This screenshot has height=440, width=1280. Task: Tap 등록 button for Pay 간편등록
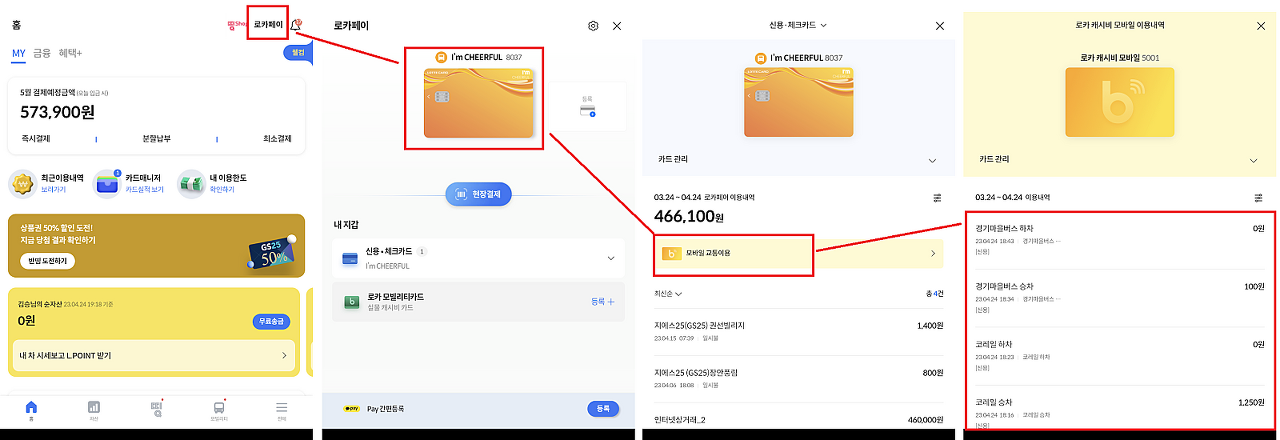[x=603, y=409]
